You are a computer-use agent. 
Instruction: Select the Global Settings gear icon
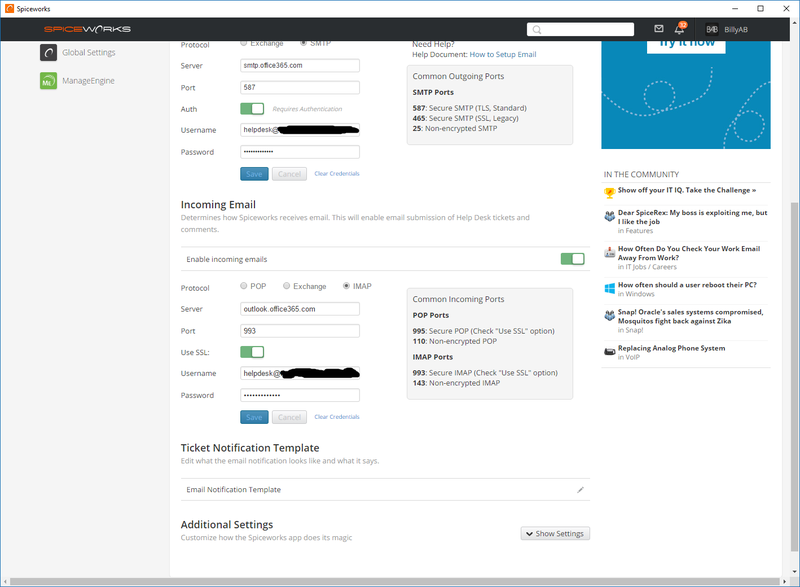pyautogui.click(x=48, y=52)
